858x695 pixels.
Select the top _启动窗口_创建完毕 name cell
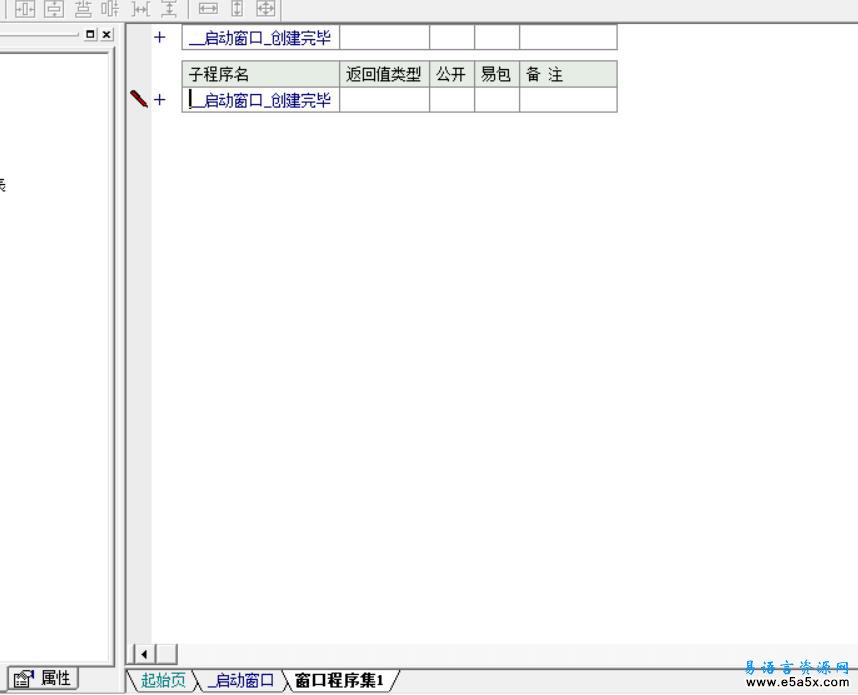tap(260, 37)
